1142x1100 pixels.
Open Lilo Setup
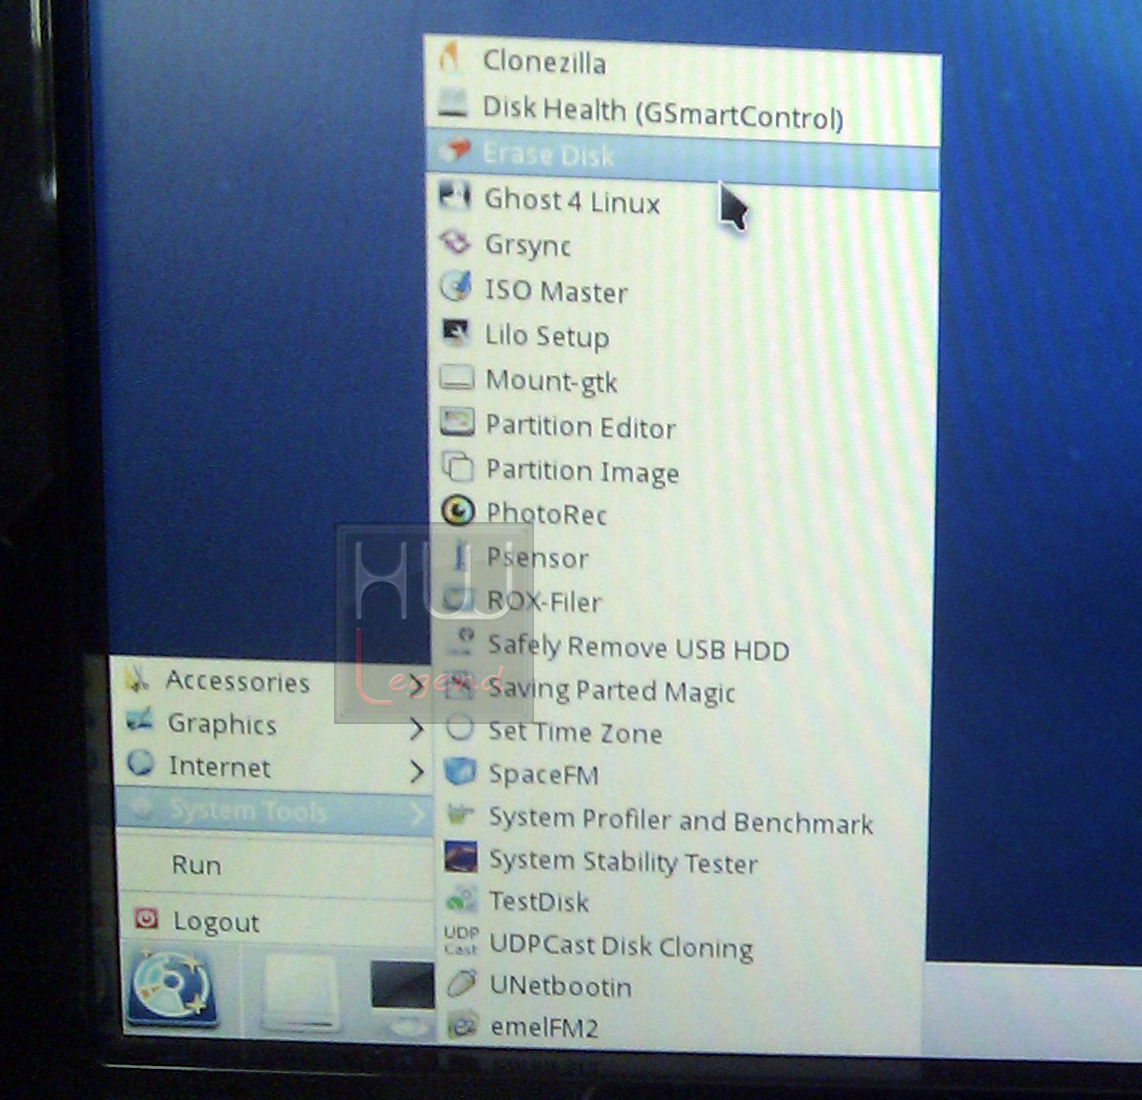pyautogui.click(x=682, y=337)
